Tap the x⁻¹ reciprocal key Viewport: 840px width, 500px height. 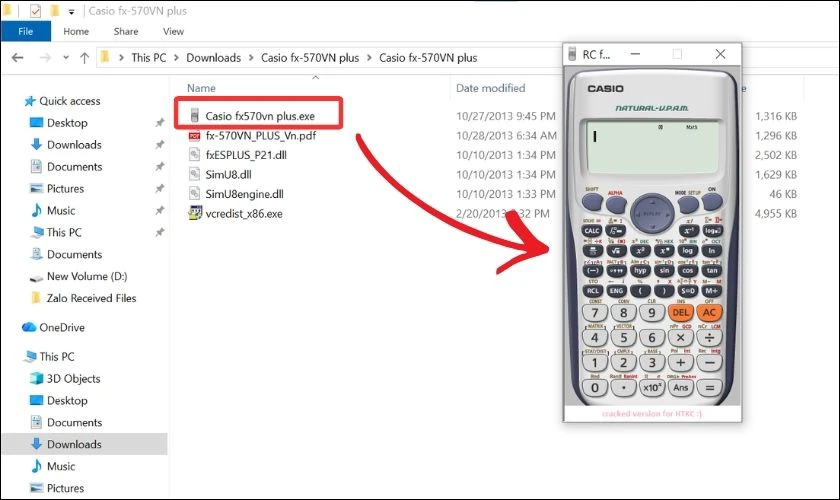(688, 231)
